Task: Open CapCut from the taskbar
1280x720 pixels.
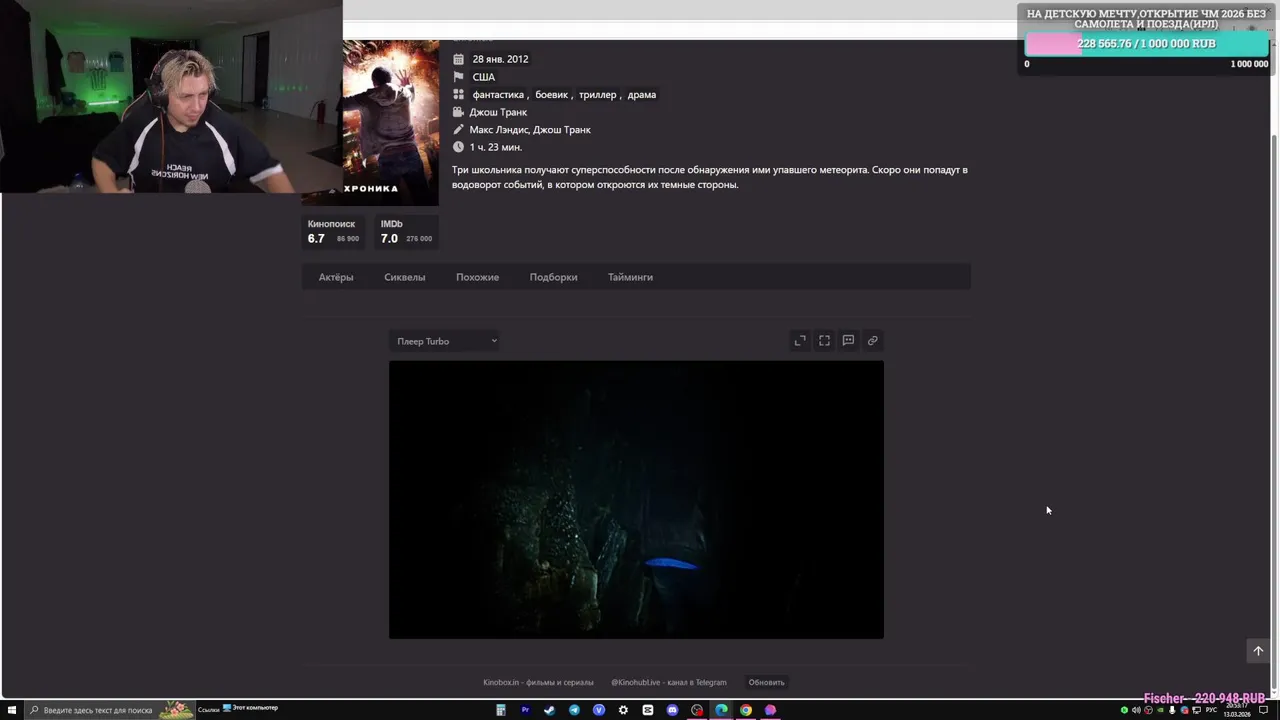Action: (x=648, y=710)
